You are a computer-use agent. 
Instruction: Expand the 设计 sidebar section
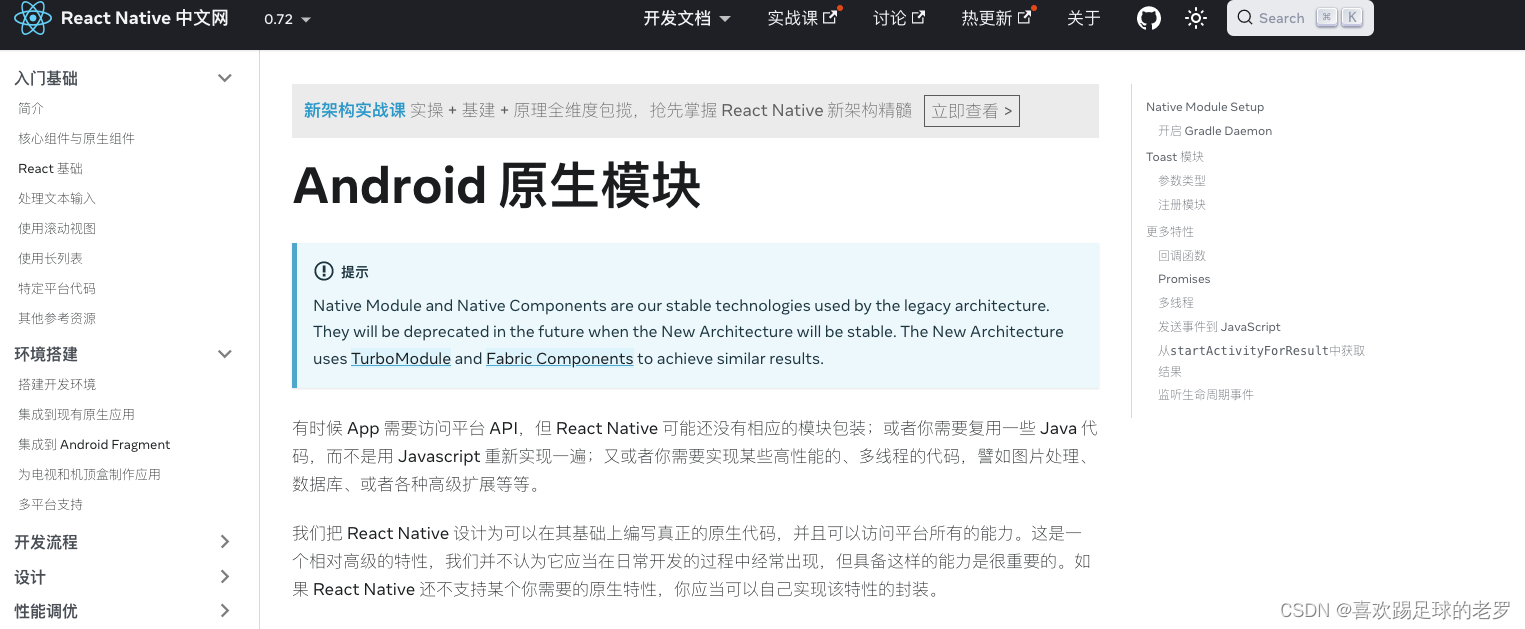(x=124, y=577)
